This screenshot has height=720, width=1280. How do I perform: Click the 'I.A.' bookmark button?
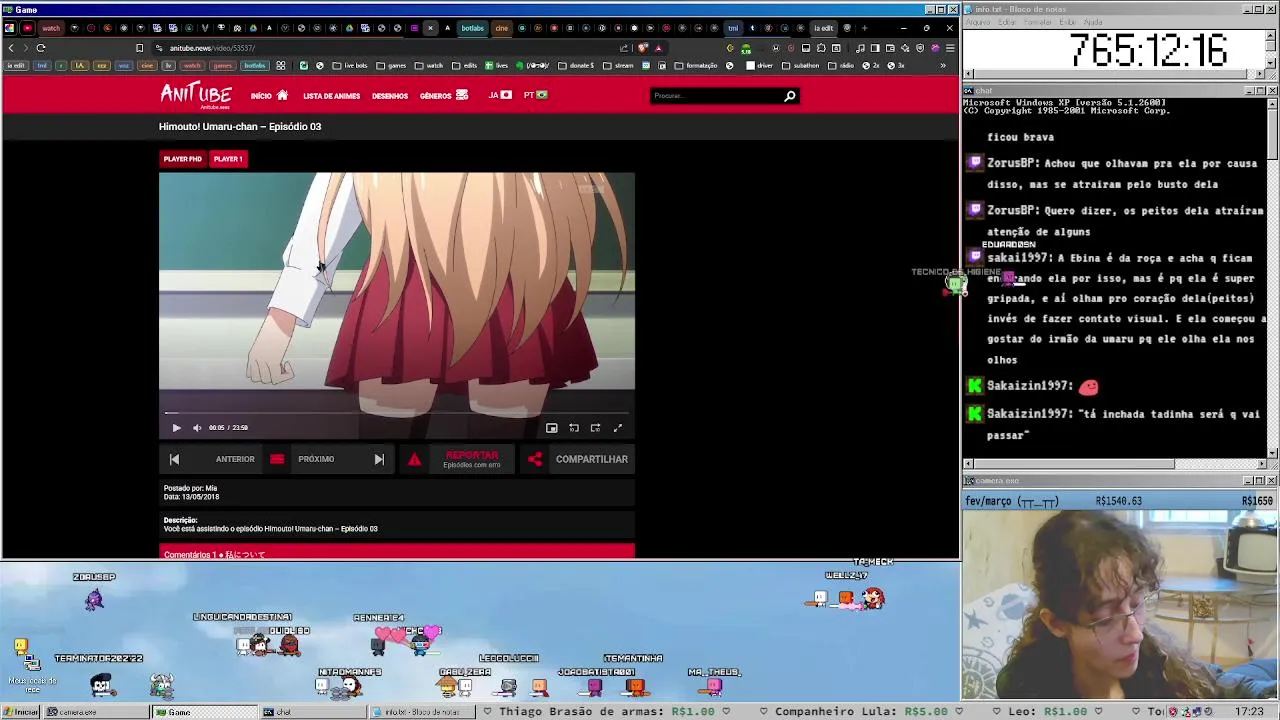80,66
